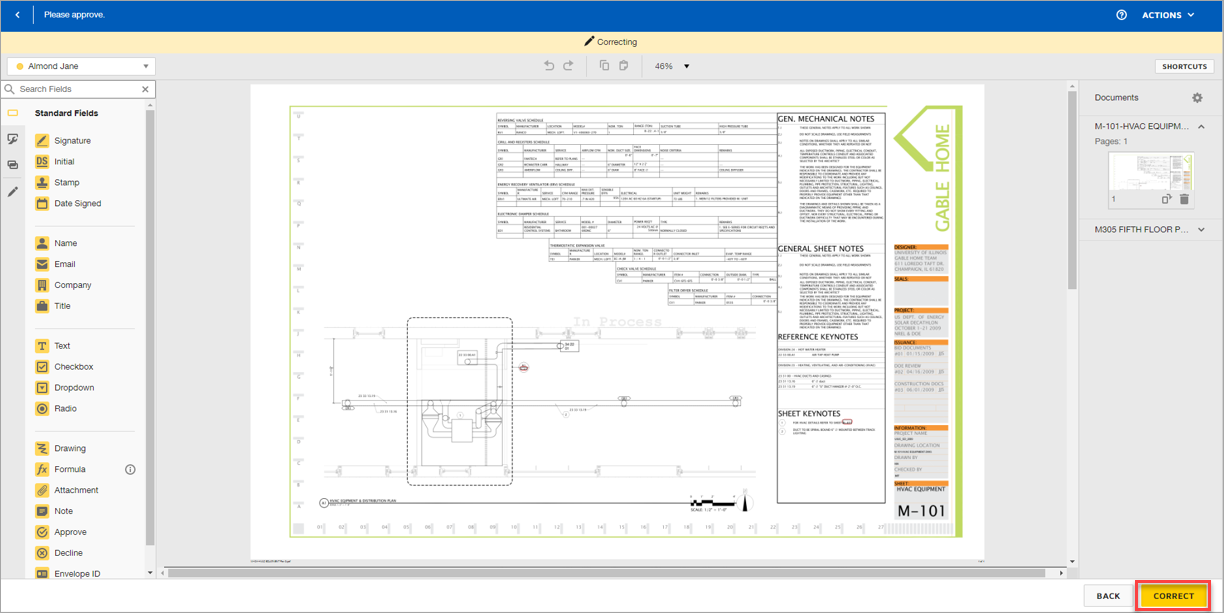Click the page copy icon under thumbnail
Image resolution: width=1224 pixels, height=613 pixels.
tap(1166, 200)
